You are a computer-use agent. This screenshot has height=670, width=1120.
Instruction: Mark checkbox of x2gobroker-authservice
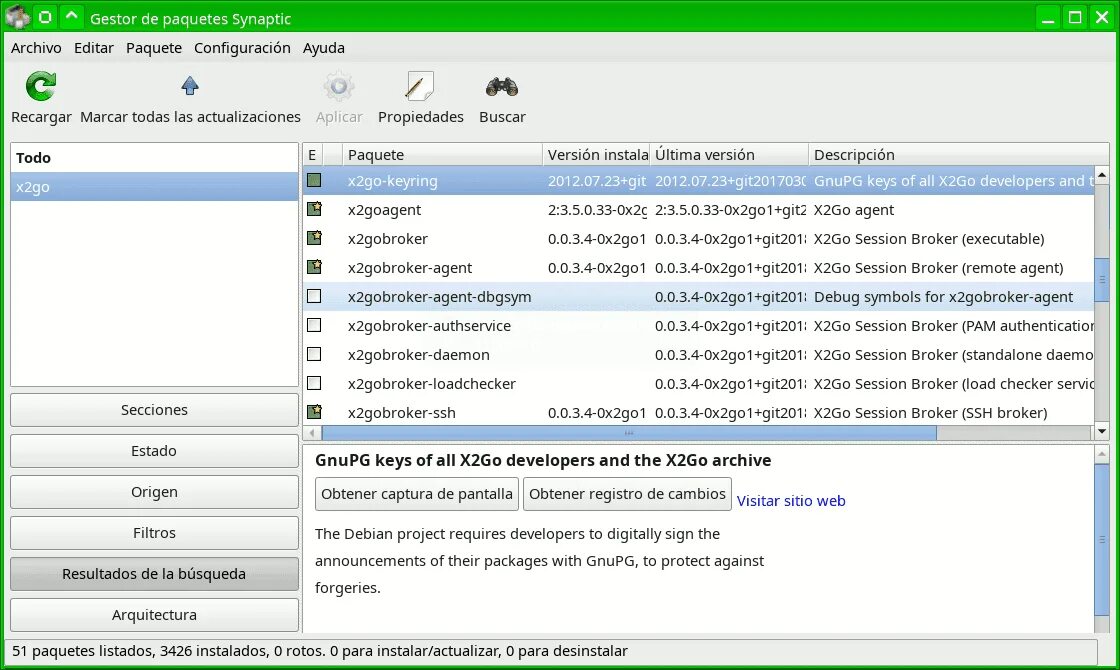coord(314,325)
